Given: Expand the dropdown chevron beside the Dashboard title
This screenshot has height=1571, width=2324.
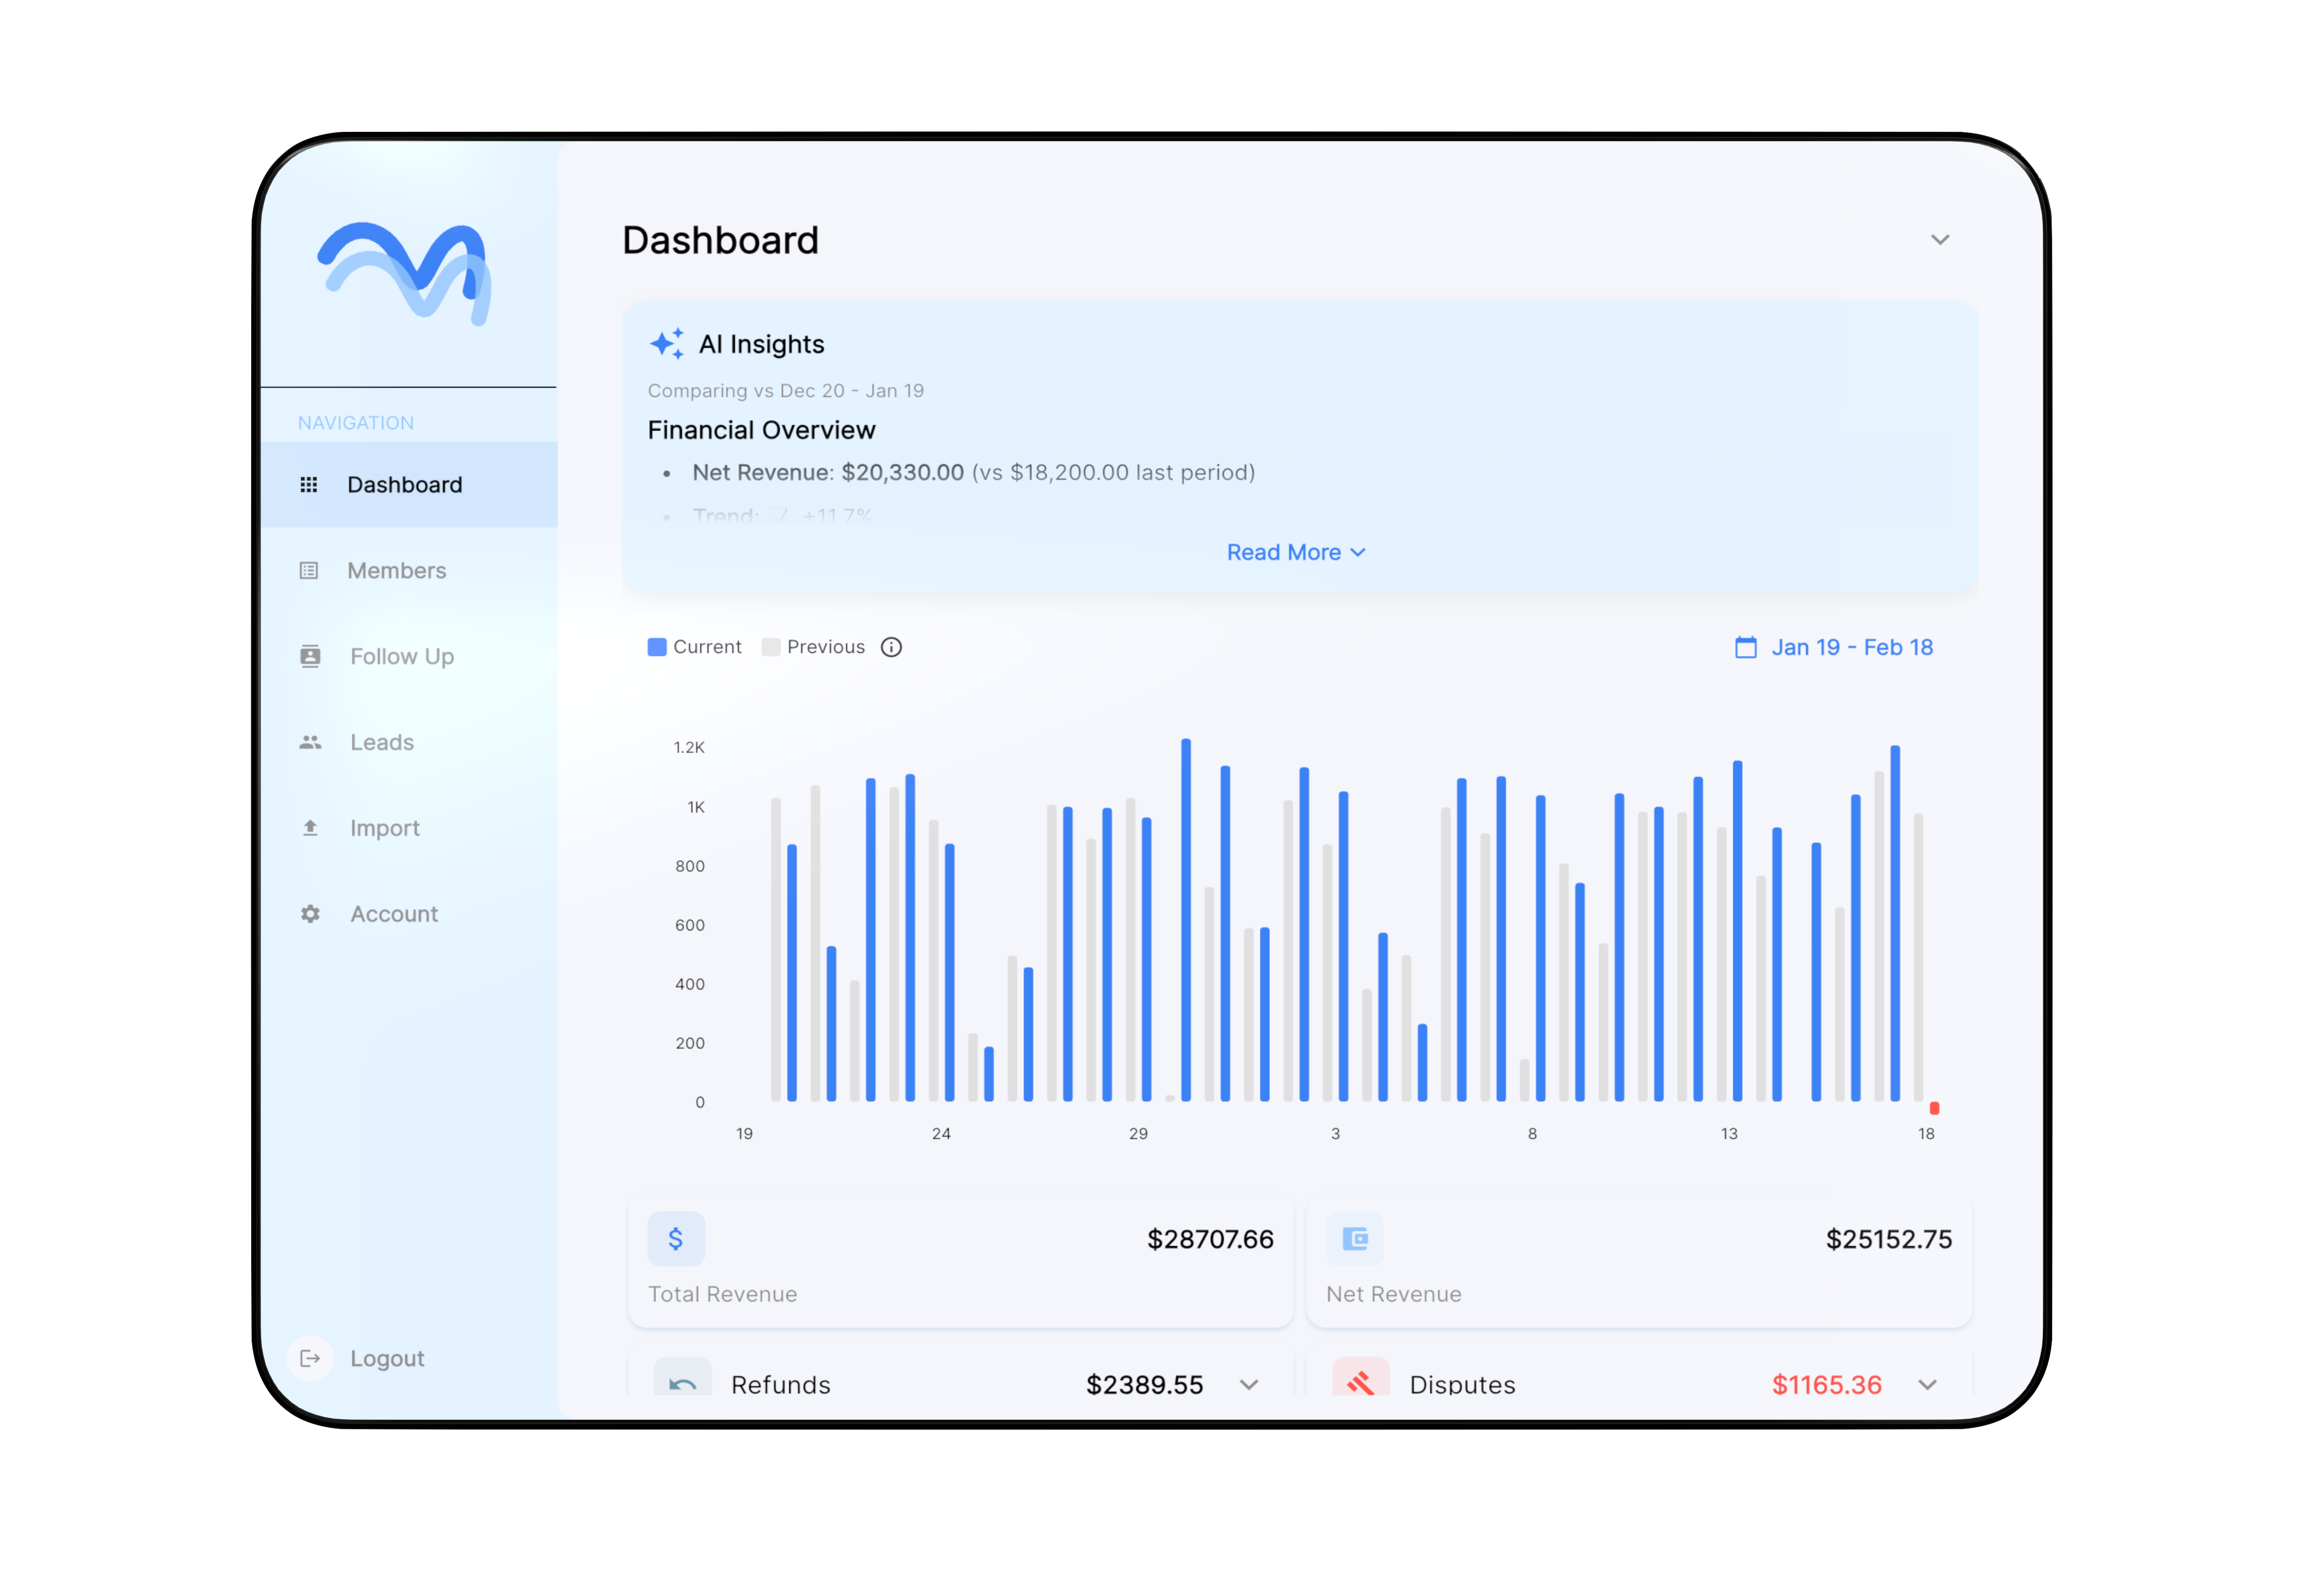Looking at the screenshot, I should 1940,240.
